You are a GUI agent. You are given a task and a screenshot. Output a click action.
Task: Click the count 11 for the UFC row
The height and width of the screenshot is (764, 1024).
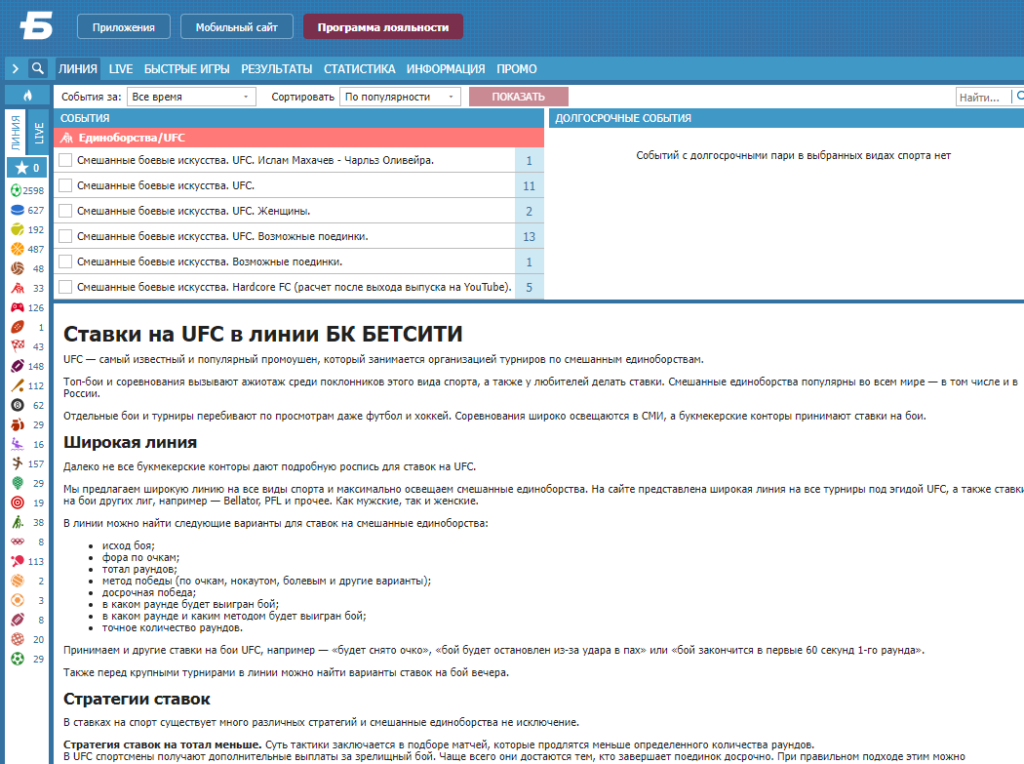coord(529,186)
